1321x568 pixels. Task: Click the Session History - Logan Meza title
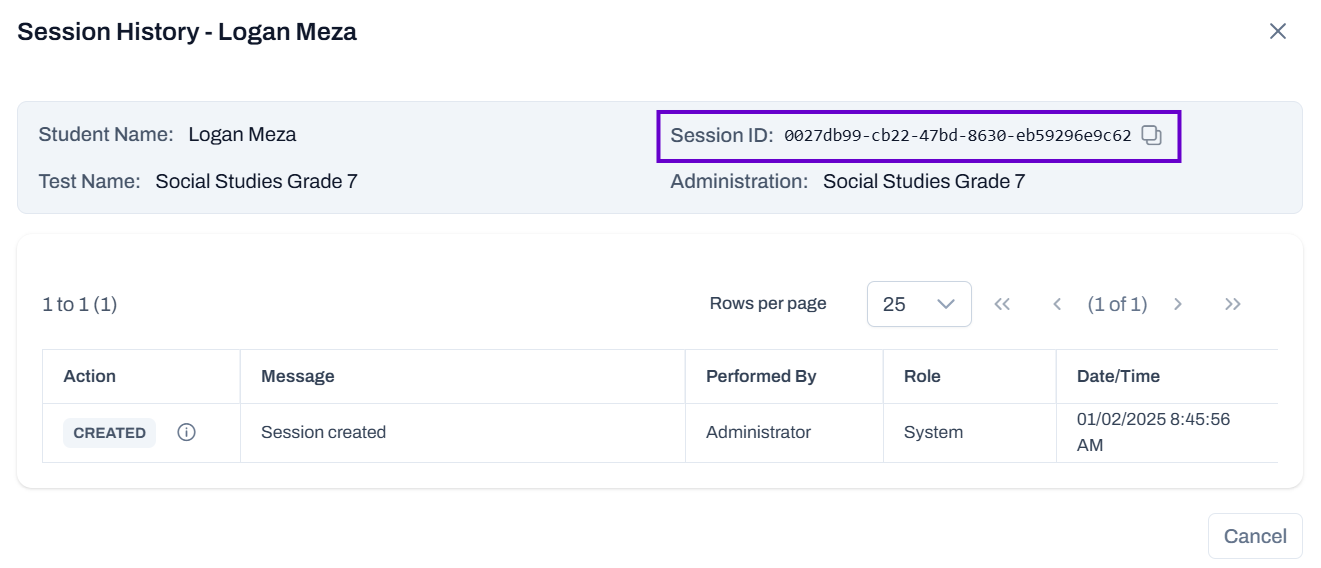pos(187,31)
